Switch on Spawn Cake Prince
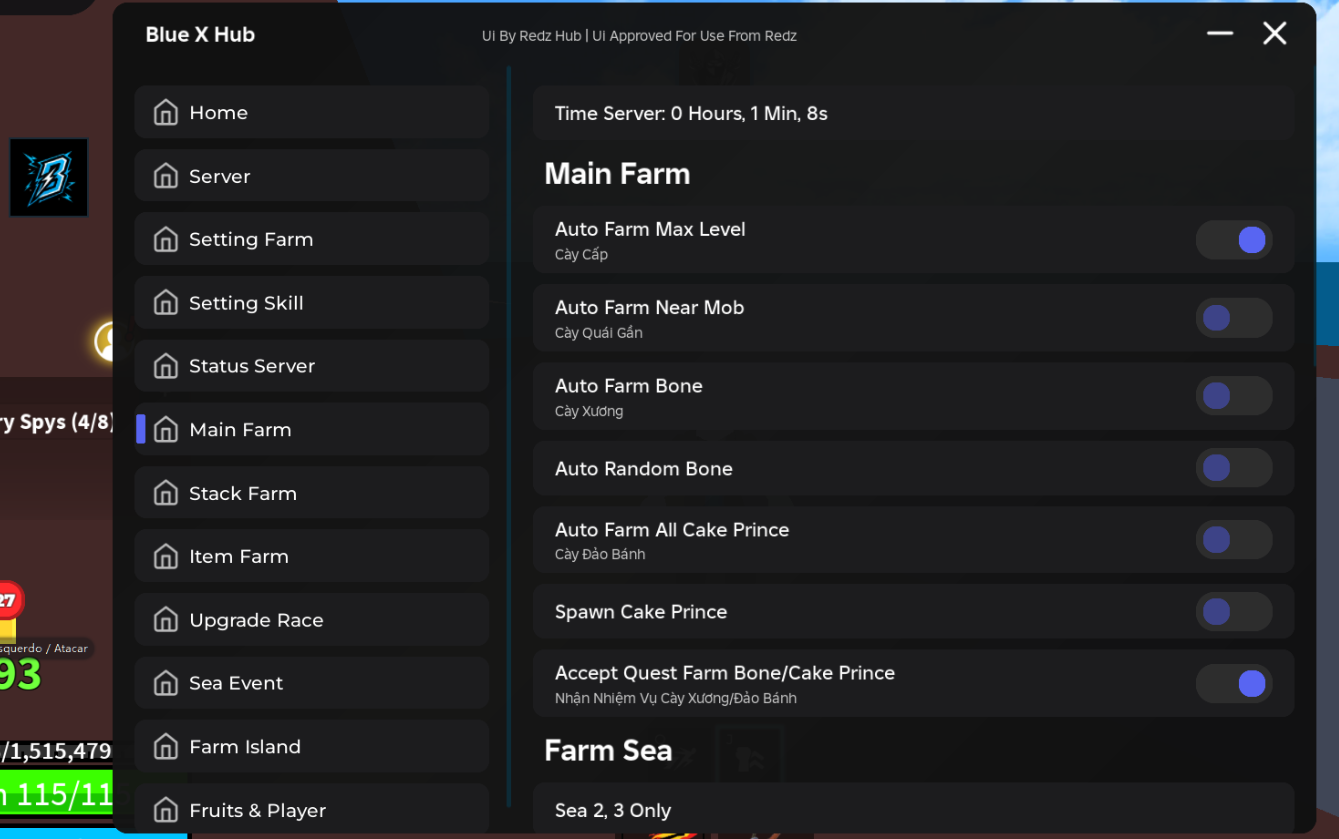This screenshot has height=839, width=1339. pyautogui.click(x=1234, y=612)
